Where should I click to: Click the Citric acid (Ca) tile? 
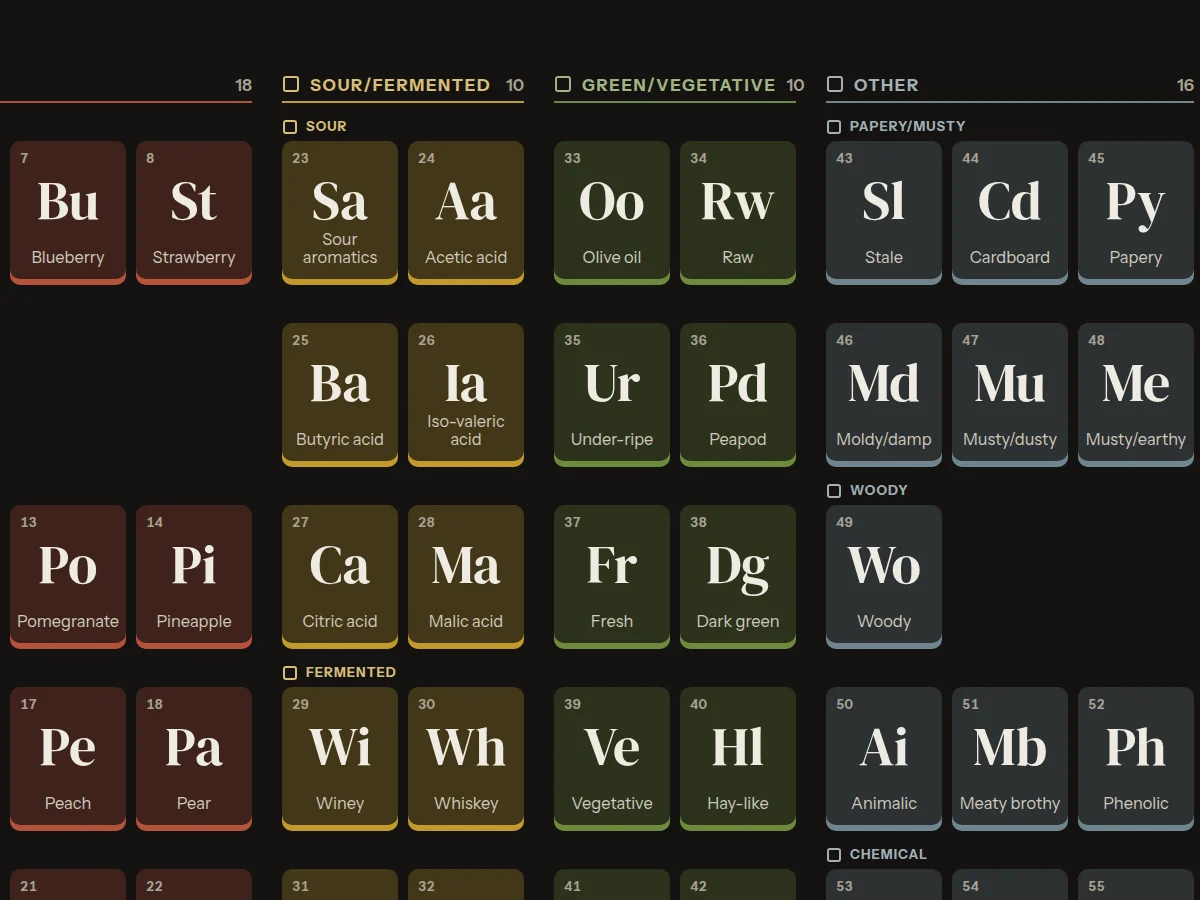[340, 577]
